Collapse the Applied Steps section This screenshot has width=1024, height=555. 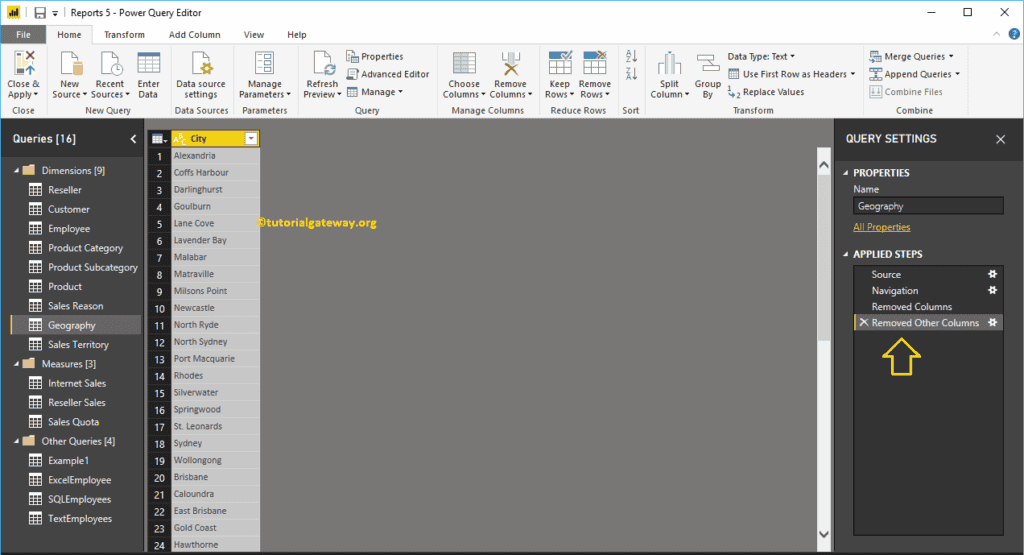(846, 255)
